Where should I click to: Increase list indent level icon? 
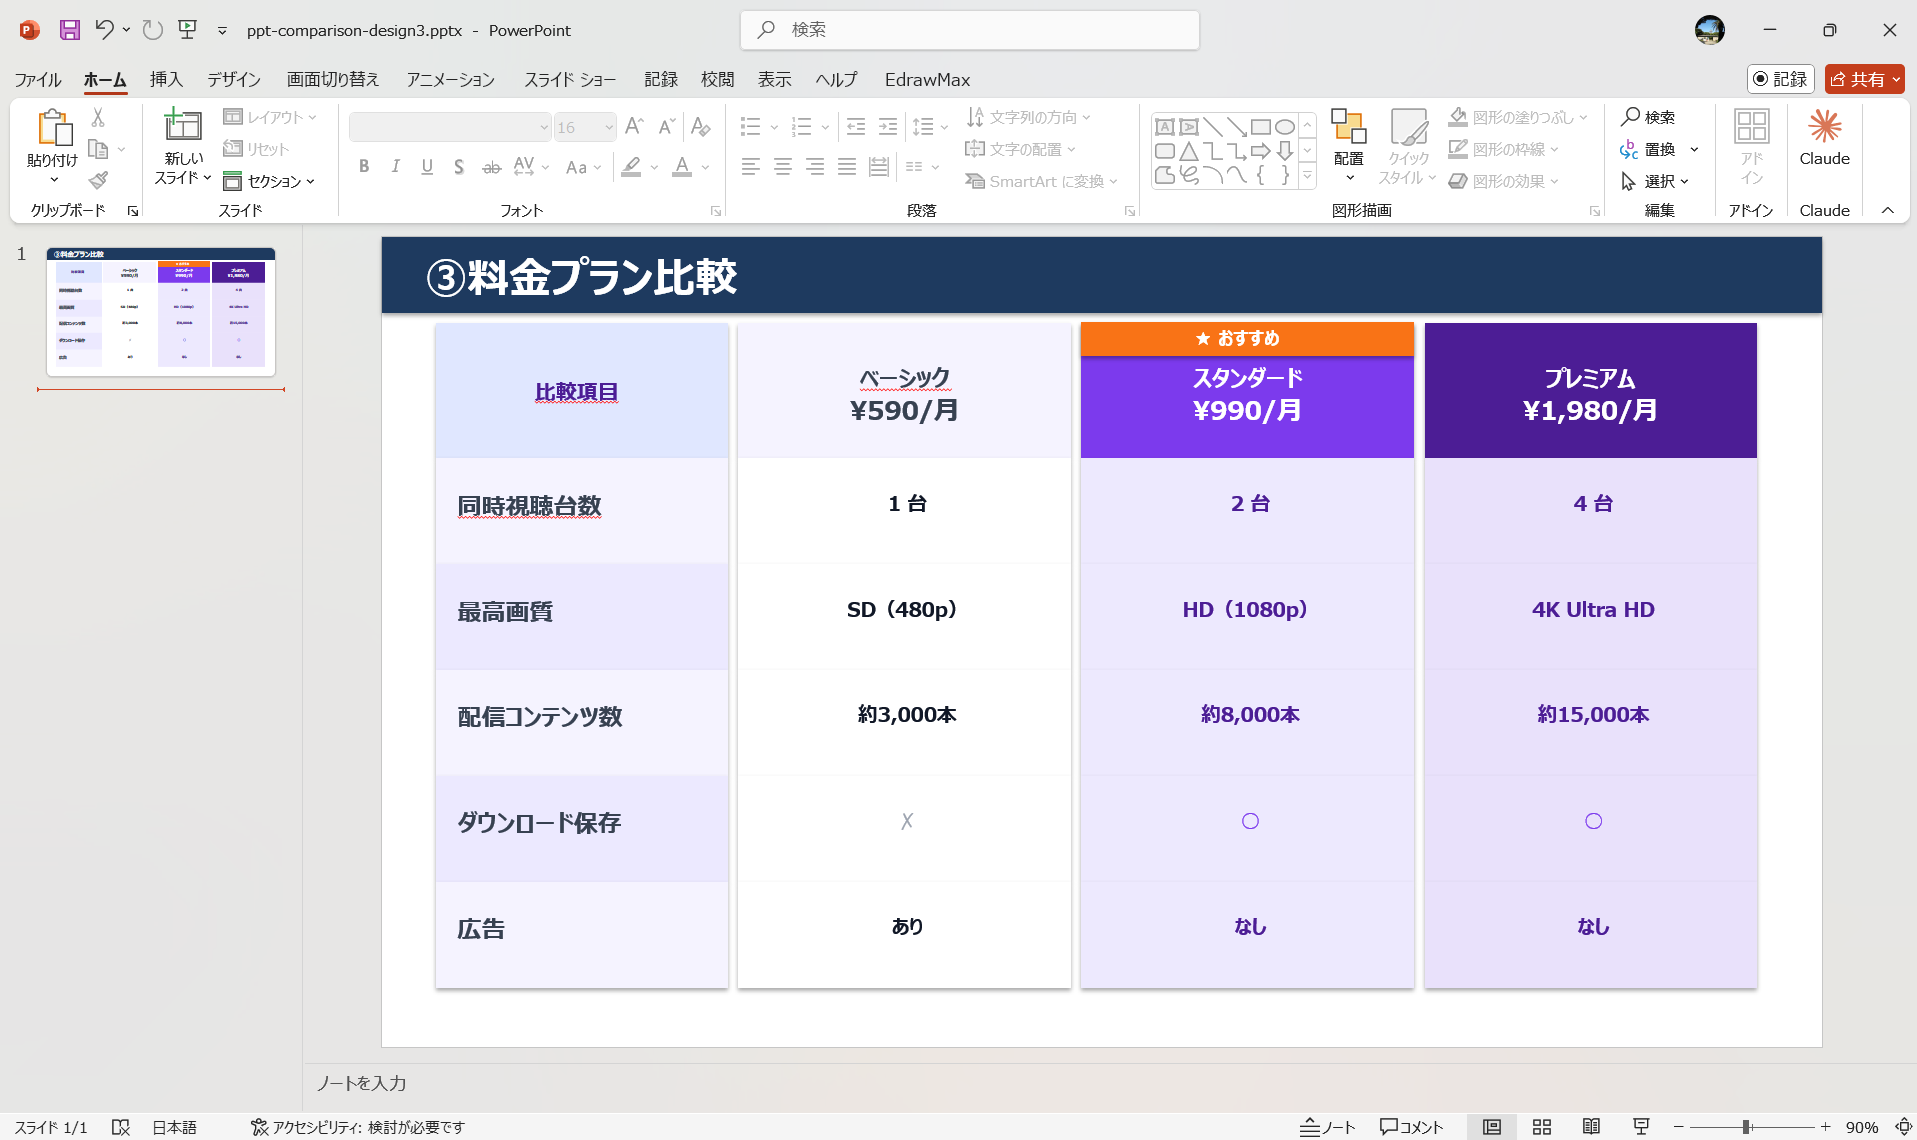click(x=888, y=127)
